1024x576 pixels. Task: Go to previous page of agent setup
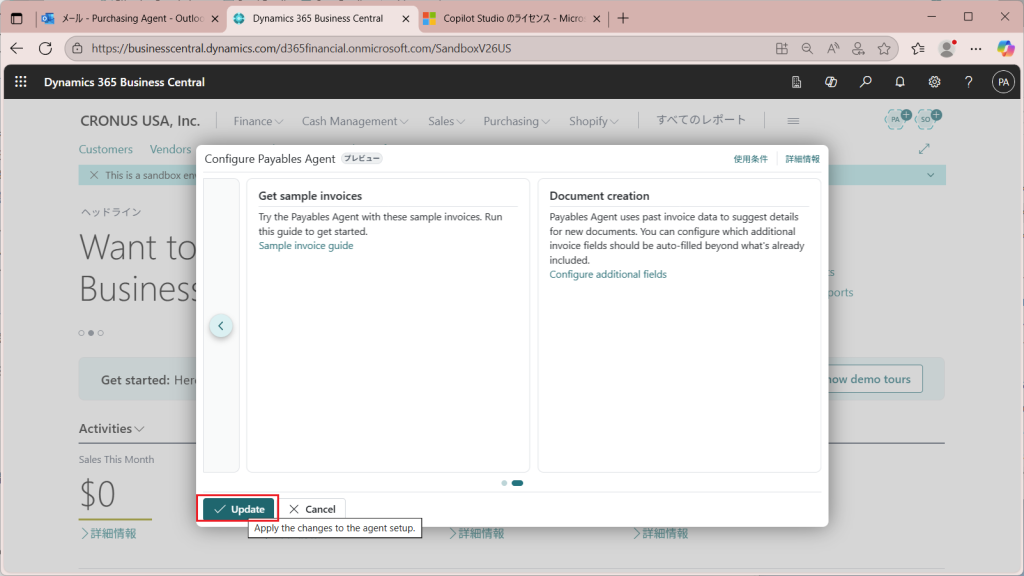pyautogui.click(x=221, y=326)
